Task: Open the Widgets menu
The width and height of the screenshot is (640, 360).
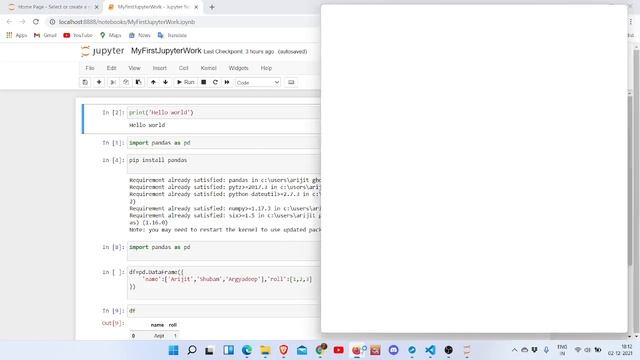Action: point(238,68)
